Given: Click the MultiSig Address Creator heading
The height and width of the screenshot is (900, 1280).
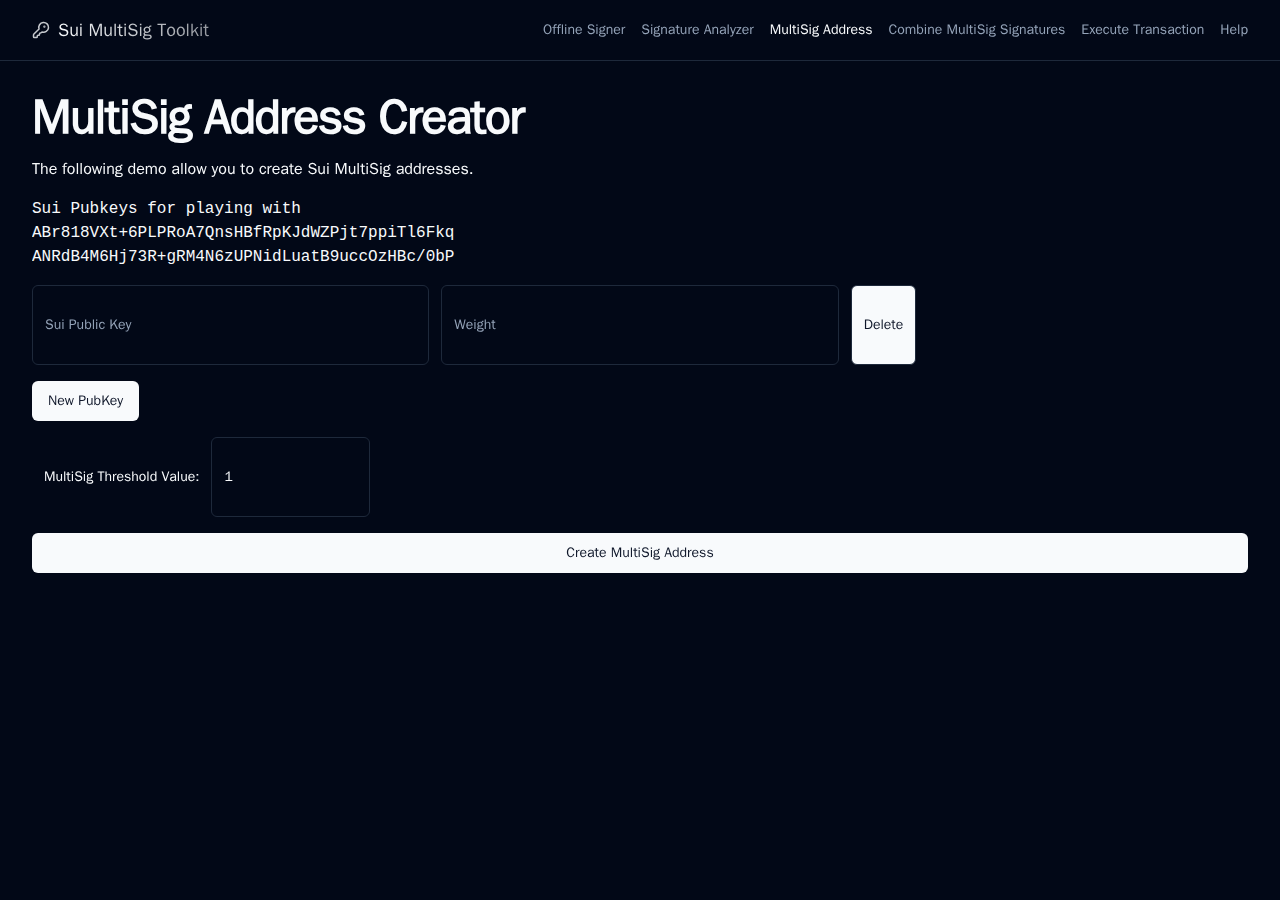Looking at the screenshot, I should (x=278, y=118).
